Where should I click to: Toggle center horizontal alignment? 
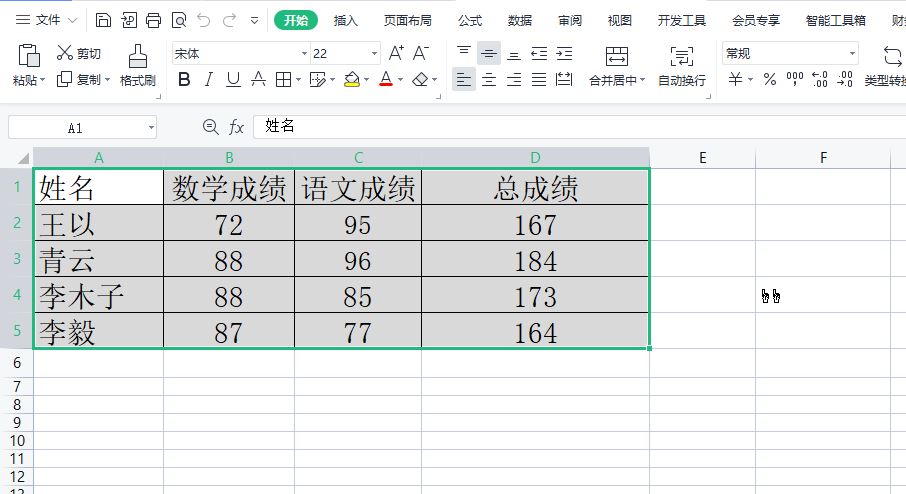[489, 79]
